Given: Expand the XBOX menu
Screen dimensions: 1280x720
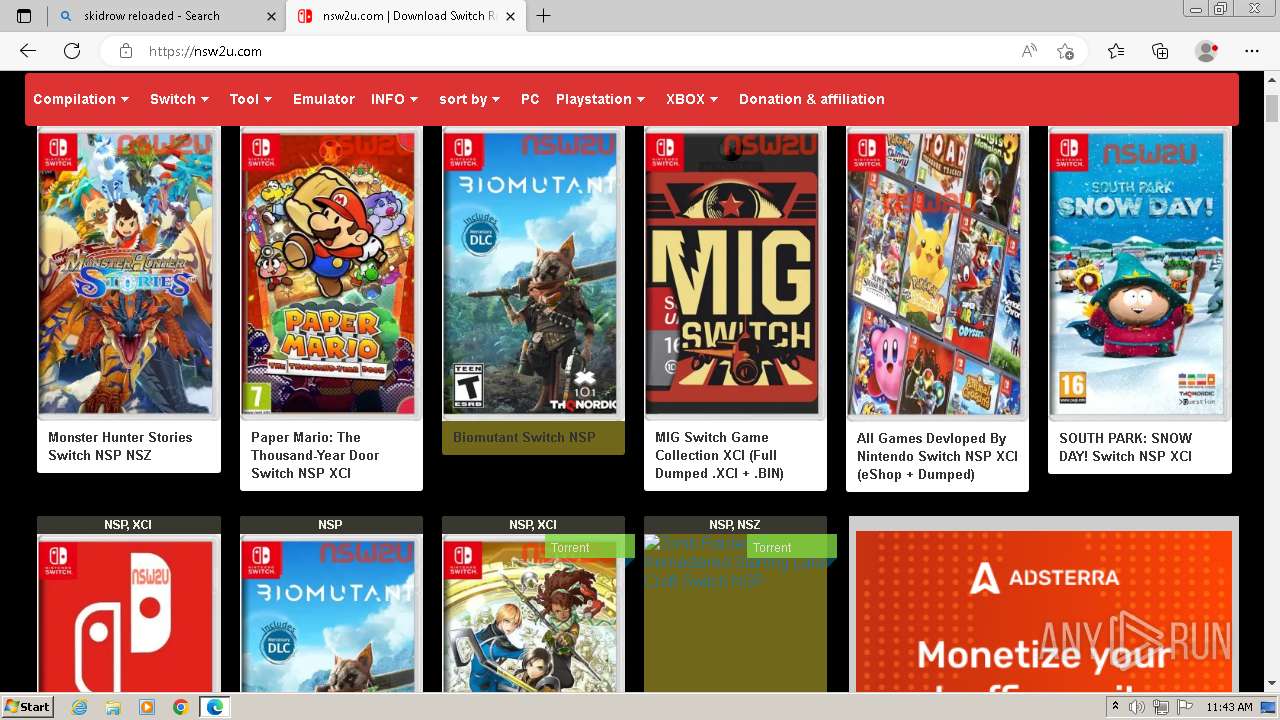Looking at the screenshot, I should (x=692, y=99).
